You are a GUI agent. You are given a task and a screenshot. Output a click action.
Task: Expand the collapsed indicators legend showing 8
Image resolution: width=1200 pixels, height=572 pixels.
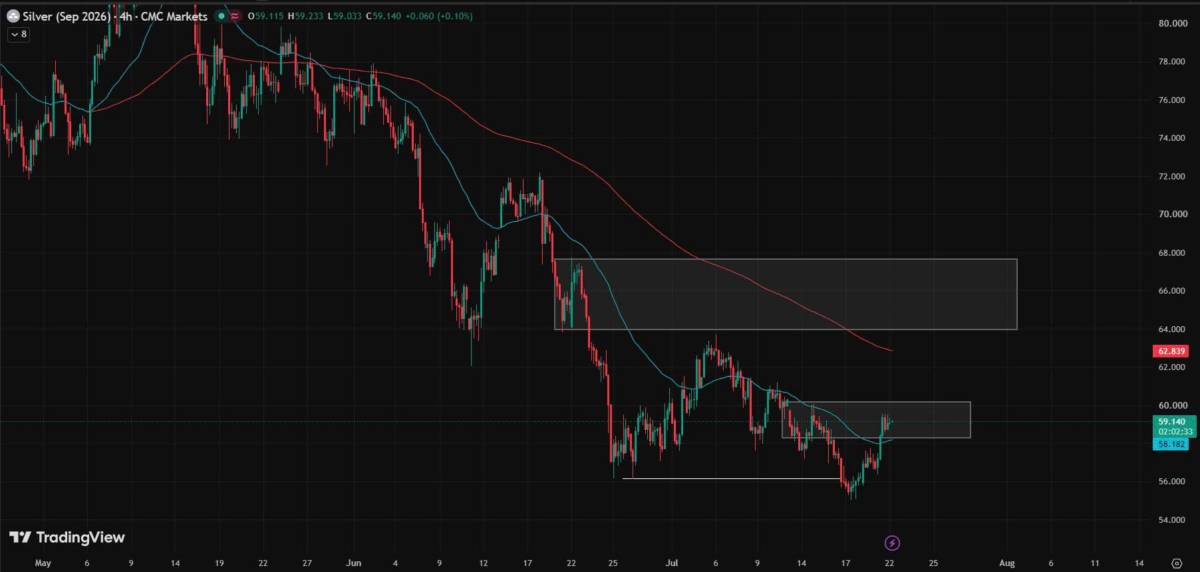coord(19,34)
